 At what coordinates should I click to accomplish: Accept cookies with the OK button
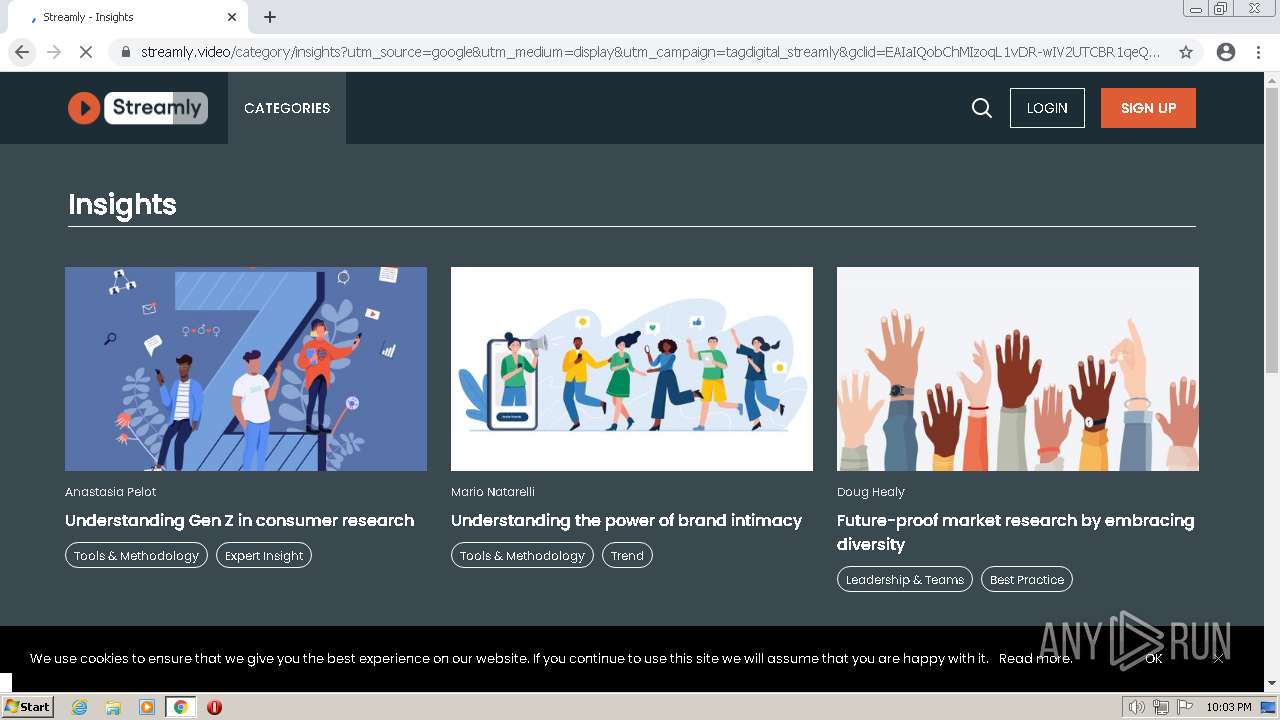[1154, 658]
